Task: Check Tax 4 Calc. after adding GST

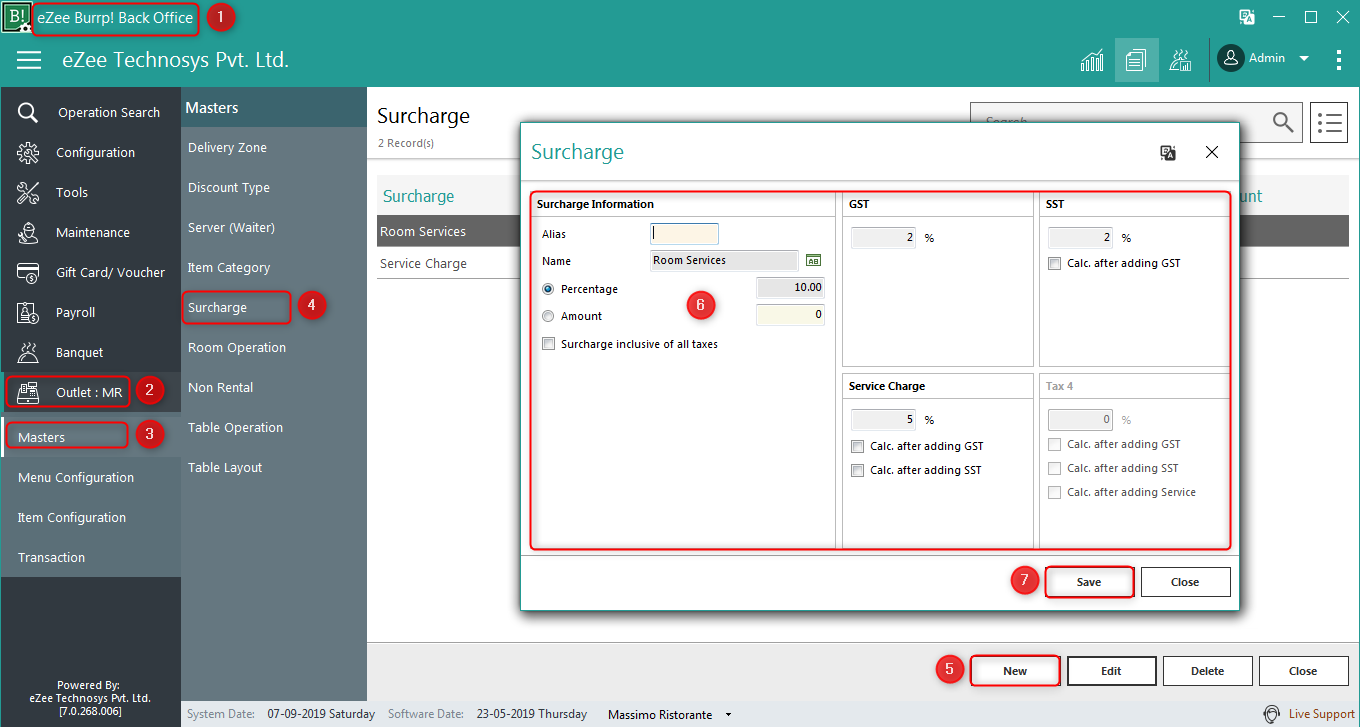Action: point(1054,445)
